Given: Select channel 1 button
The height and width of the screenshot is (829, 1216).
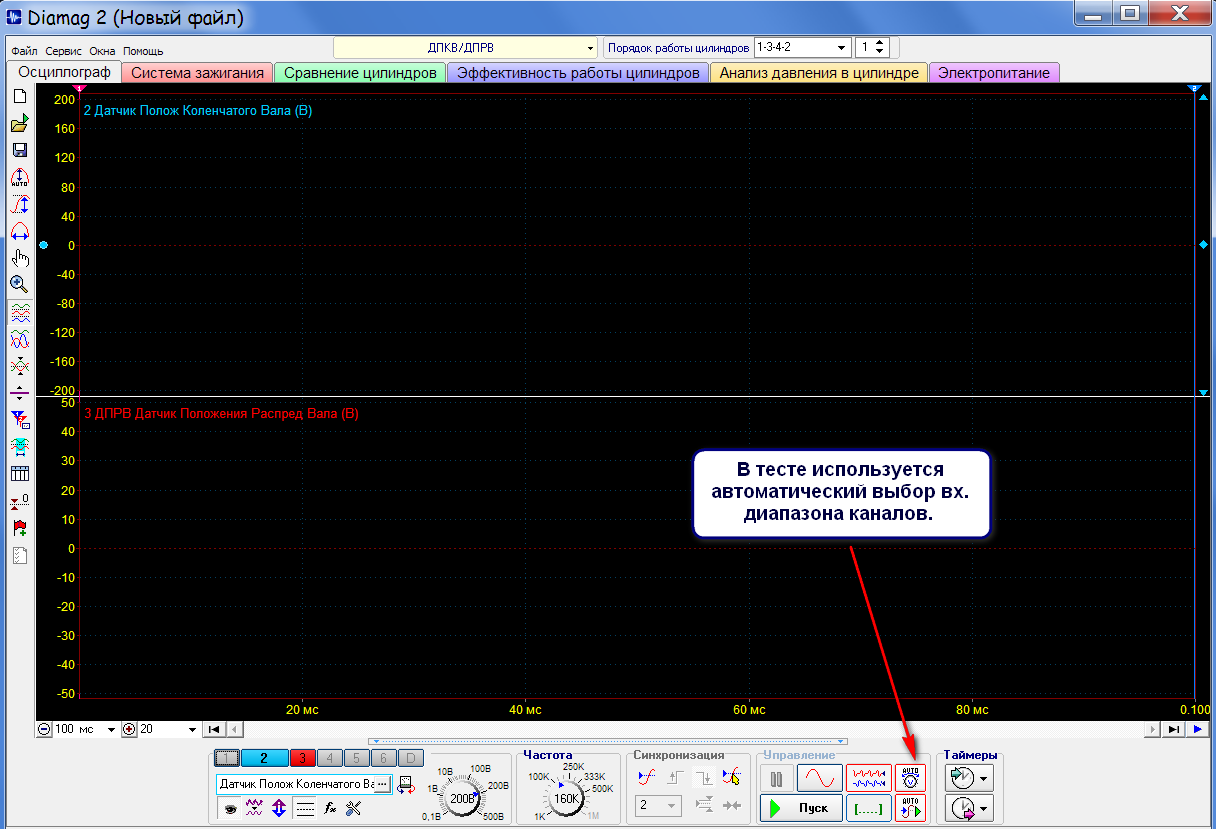Looking at the screenshot, I should (228, 758).
